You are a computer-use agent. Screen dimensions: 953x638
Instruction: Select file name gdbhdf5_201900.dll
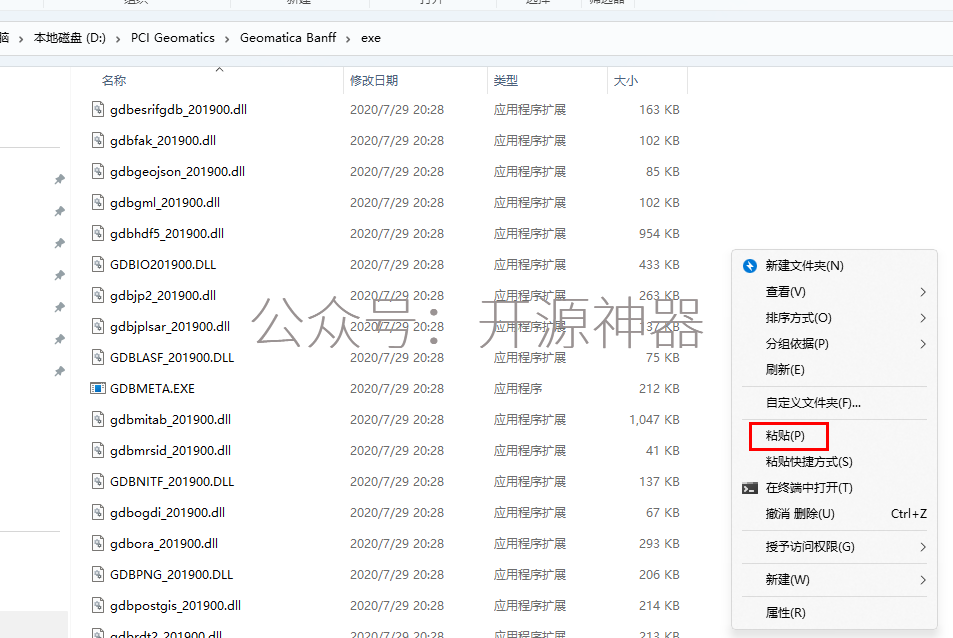167,233
